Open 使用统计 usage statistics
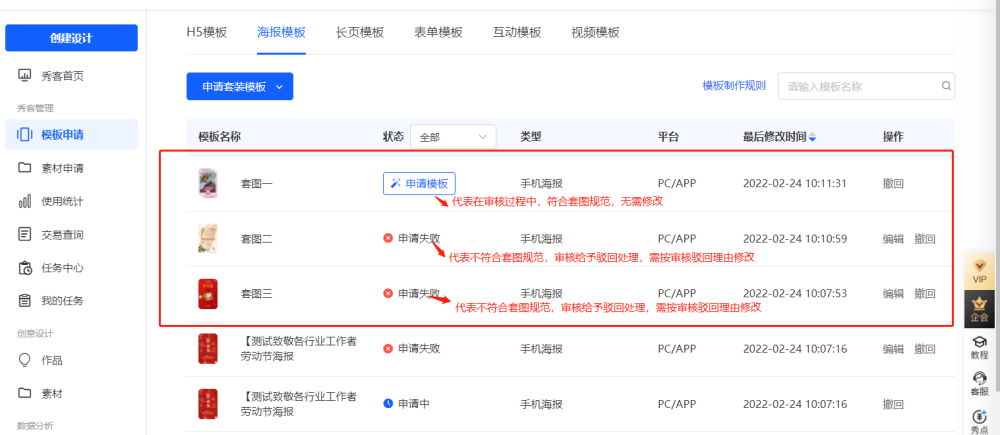Image resolution: width=1000 pixels, height=435 pixels. pyautogui.click(x=62, y=201)
